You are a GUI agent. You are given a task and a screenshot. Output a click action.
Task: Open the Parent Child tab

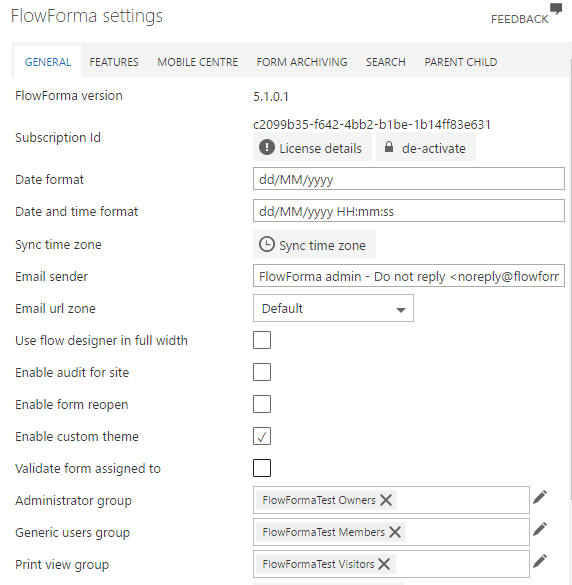point(460,62)
